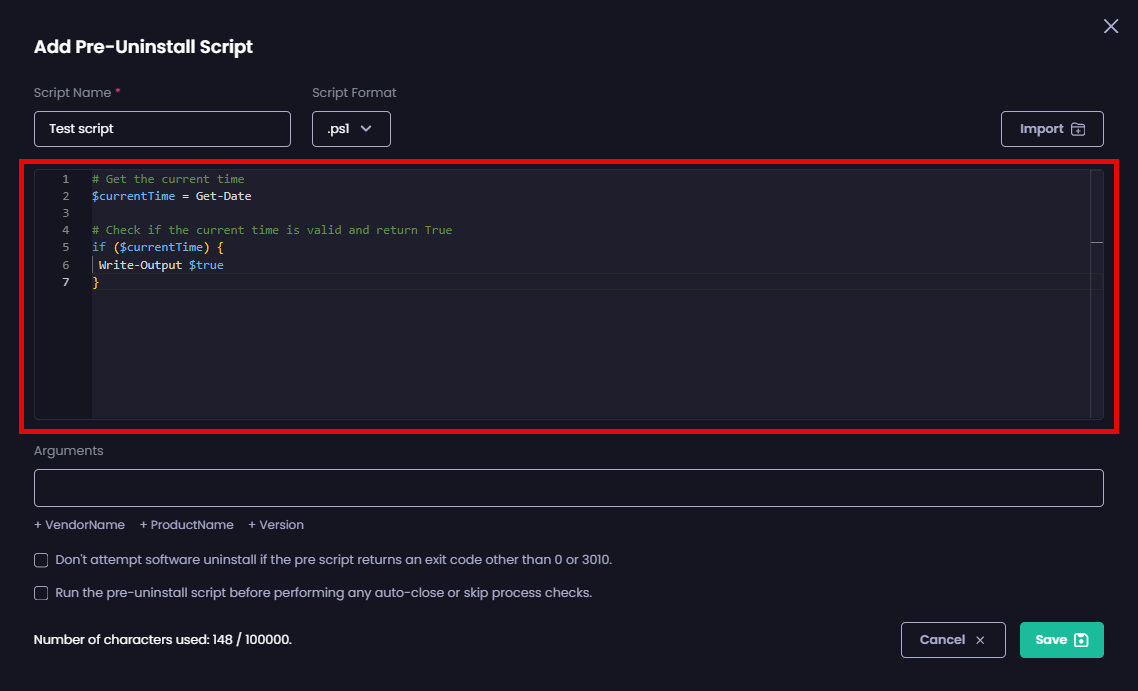
Task: Open the .ps1 Script Format dropdown
Action: 351,129
